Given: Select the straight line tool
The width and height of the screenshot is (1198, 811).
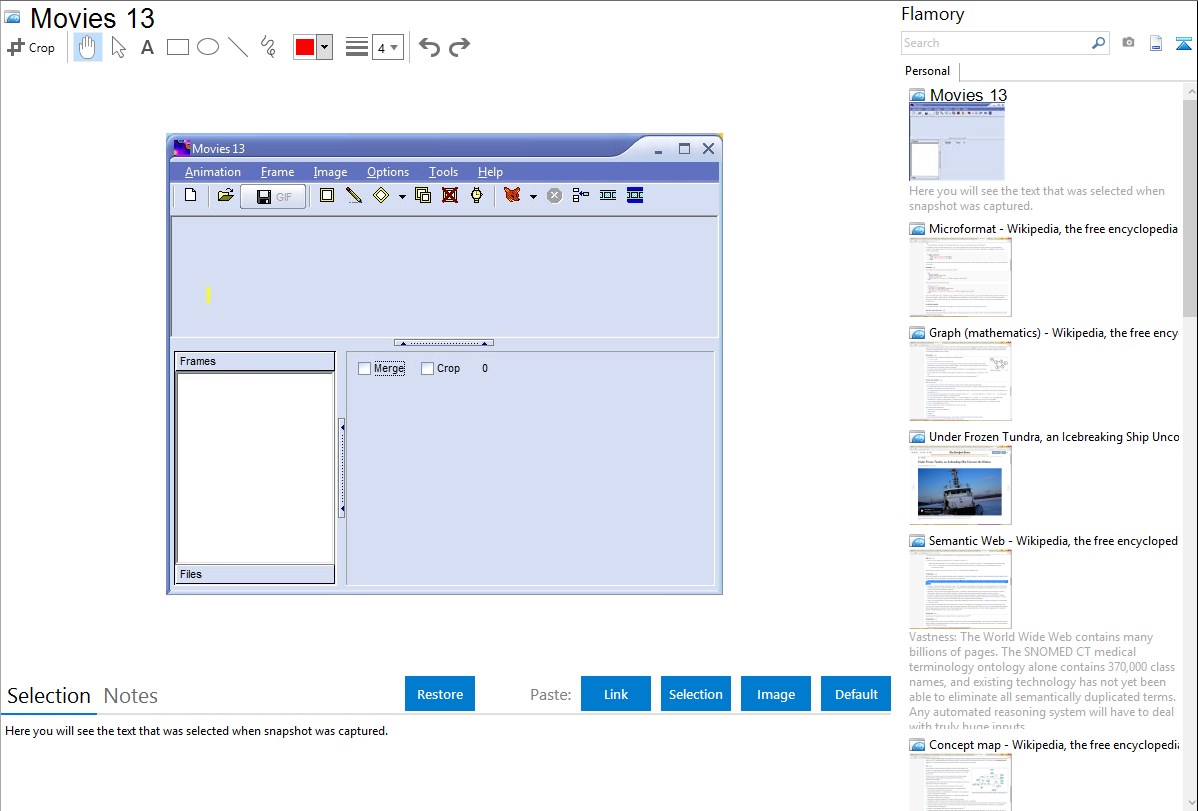Looking at the screenshot, I should tap(238, 47).
